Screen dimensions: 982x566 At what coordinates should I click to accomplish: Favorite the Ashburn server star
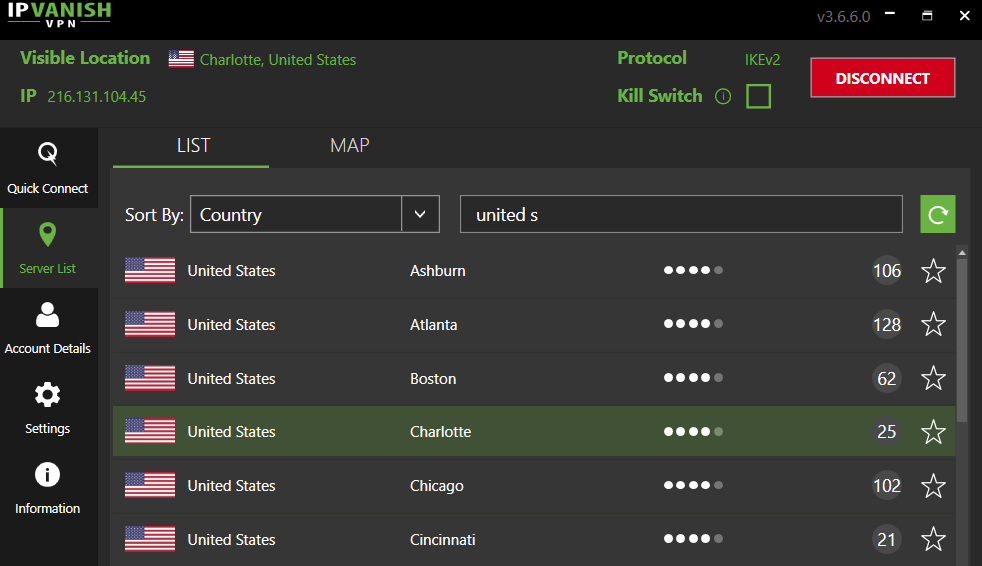[933, 270]
